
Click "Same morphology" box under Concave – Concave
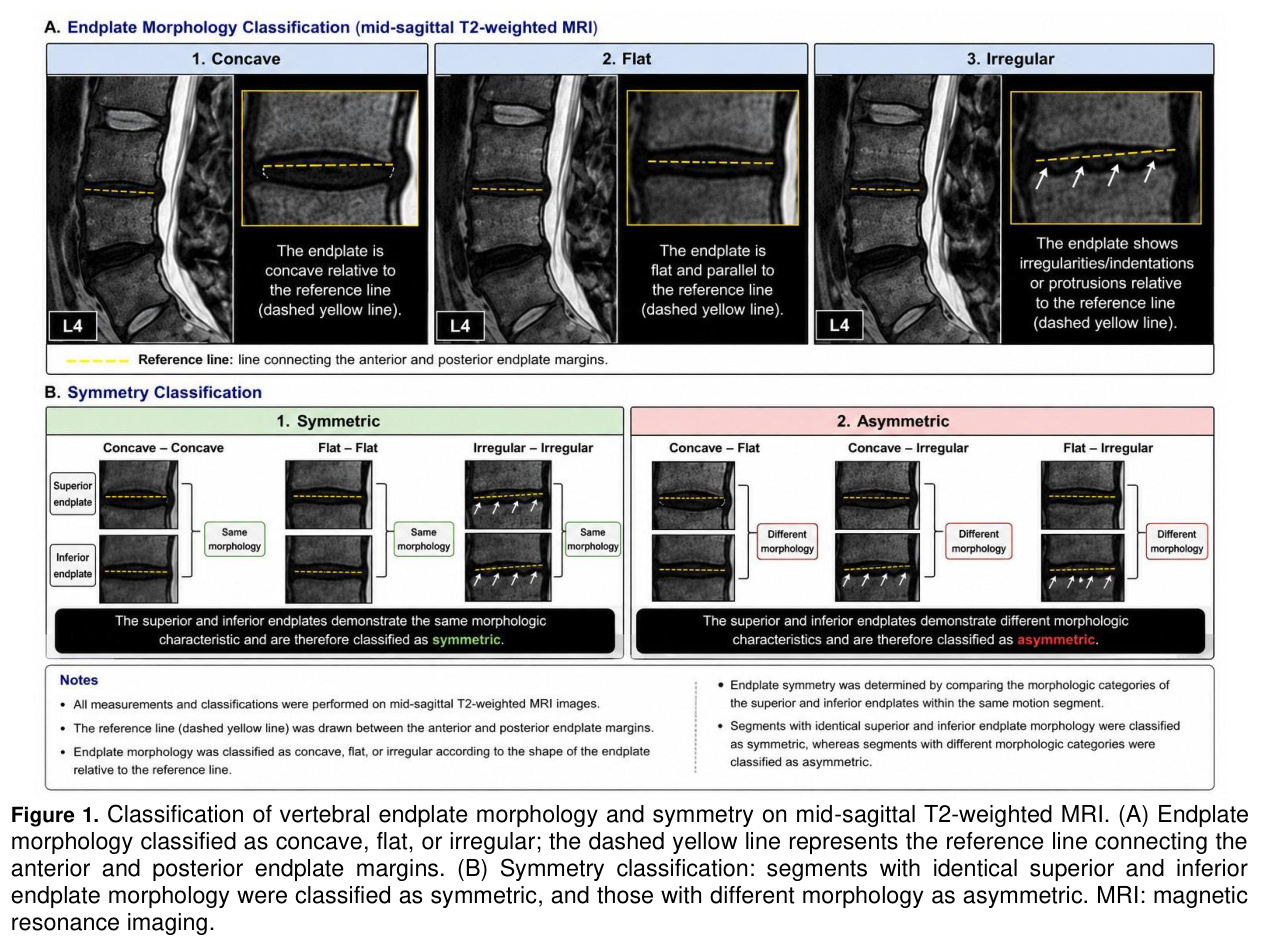click(x=234, y=541)
